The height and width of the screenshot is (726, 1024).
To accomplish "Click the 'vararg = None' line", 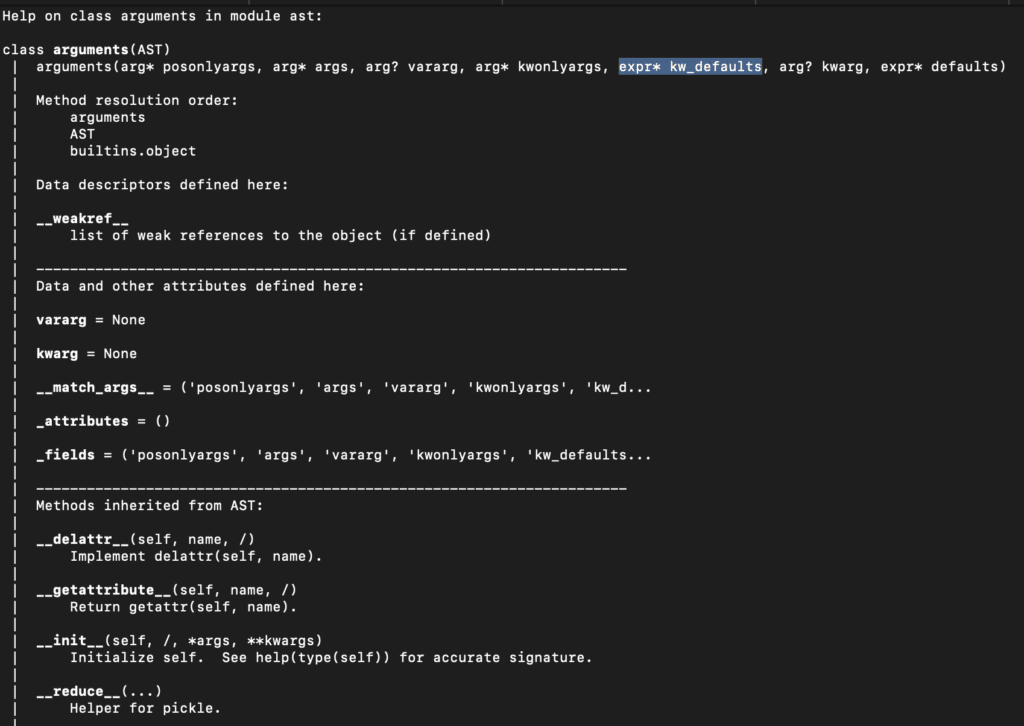I will (91, 320).
